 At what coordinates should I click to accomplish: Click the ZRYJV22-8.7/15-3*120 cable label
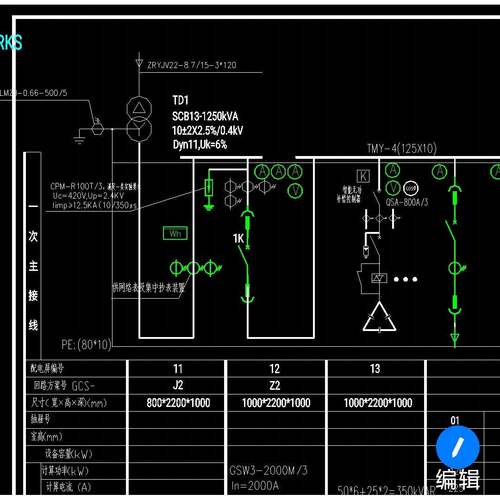coord(192,65)
